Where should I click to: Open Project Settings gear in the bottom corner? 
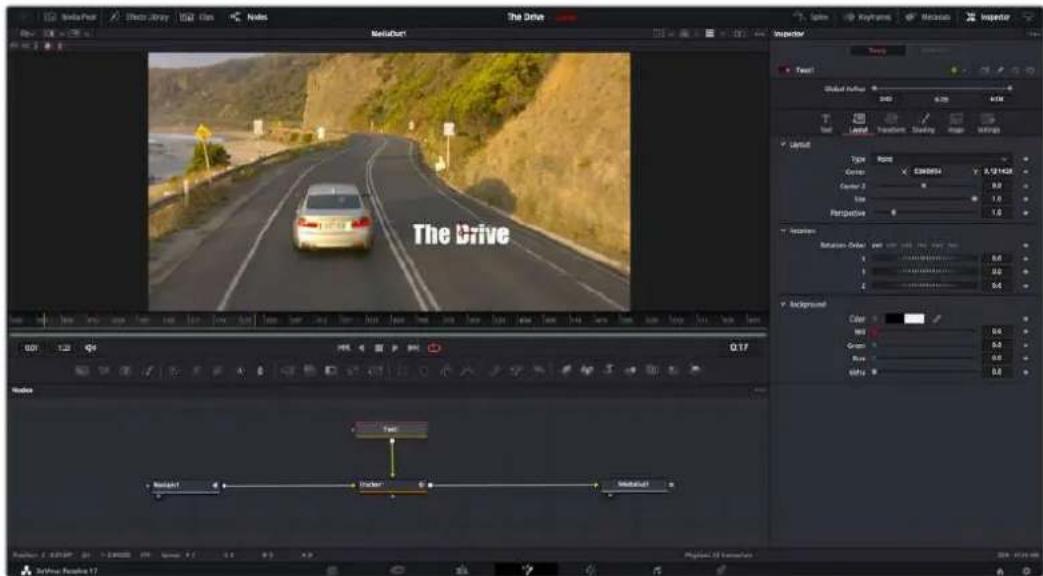coord(1024,570)
